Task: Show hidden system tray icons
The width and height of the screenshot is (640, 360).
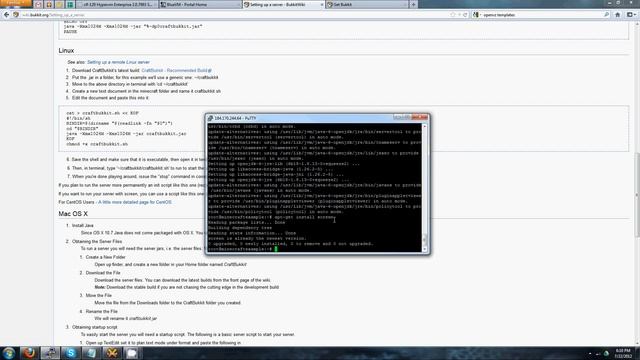Action: click(590, 353)
